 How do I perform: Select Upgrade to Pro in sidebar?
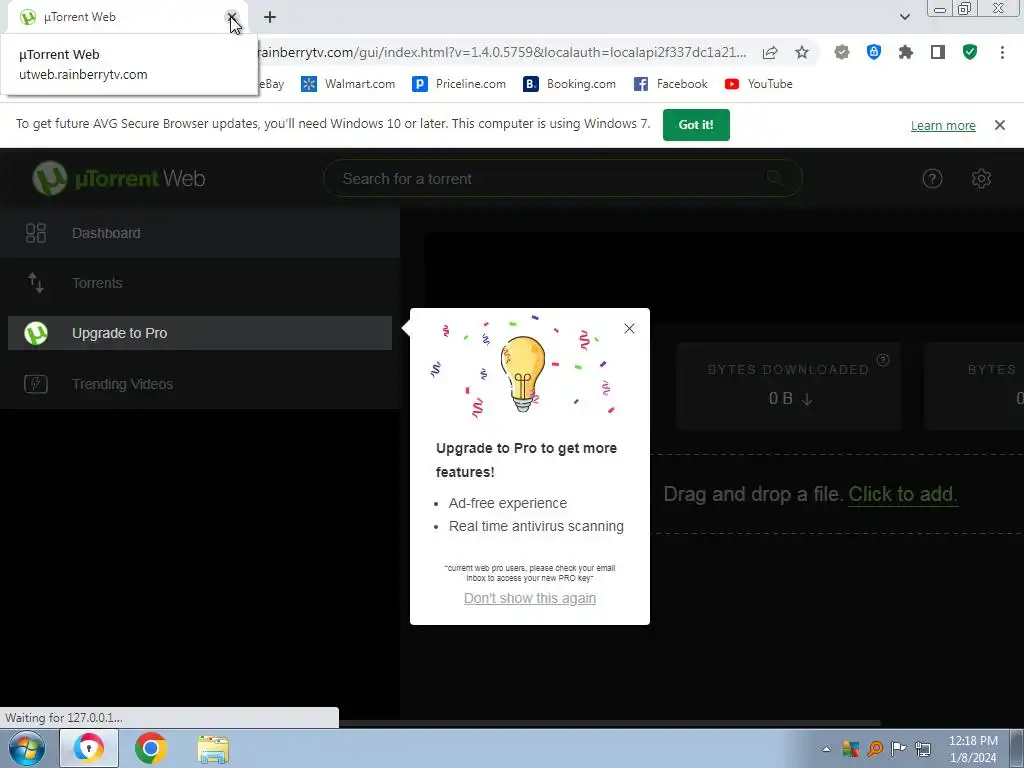pyautogui.click(x=200, y=333)
